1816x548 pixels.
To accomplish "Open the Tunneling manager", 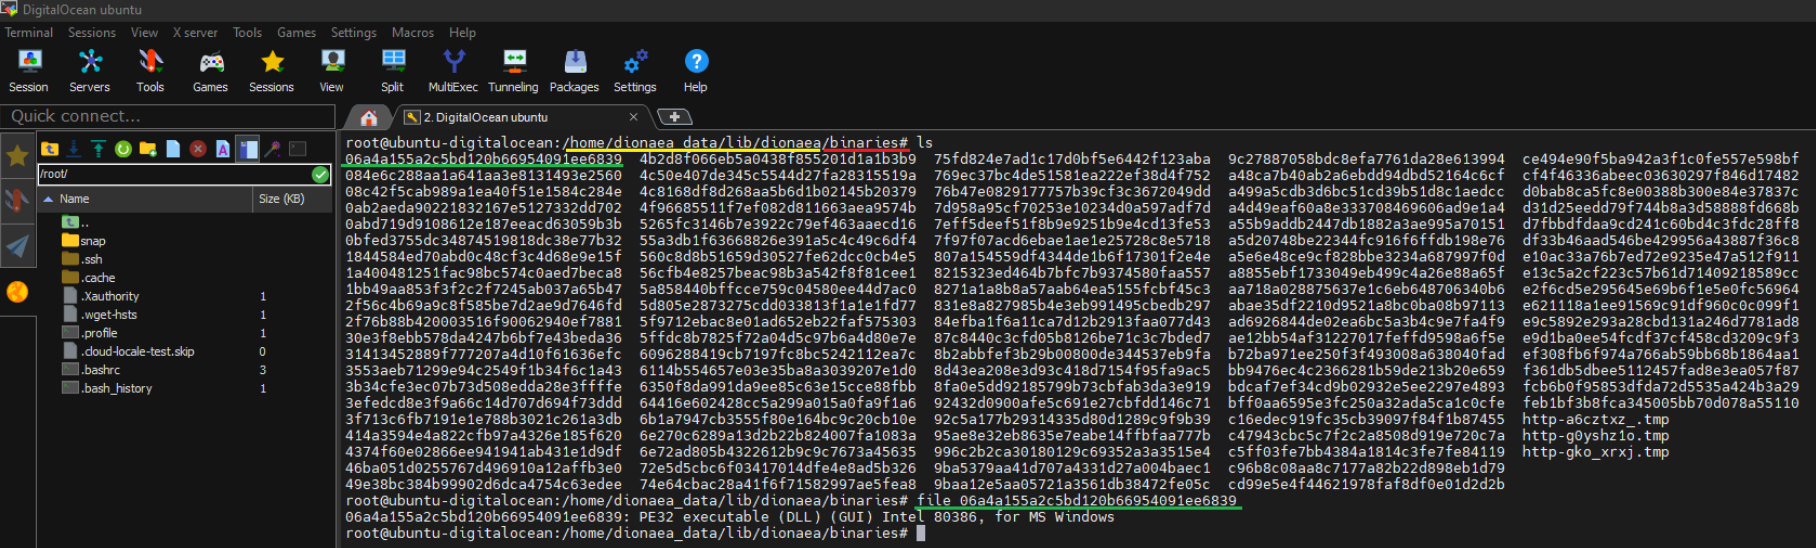I will (513, 70).
